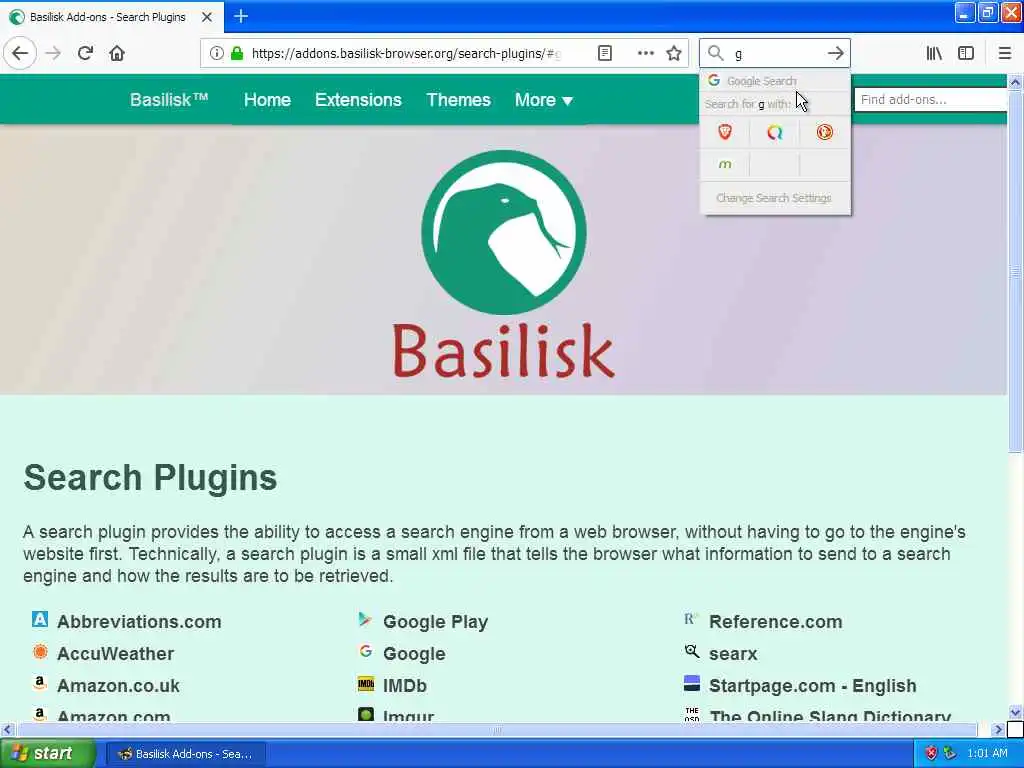Search with the DuckDuckGo engine icon

pos(824,132)
